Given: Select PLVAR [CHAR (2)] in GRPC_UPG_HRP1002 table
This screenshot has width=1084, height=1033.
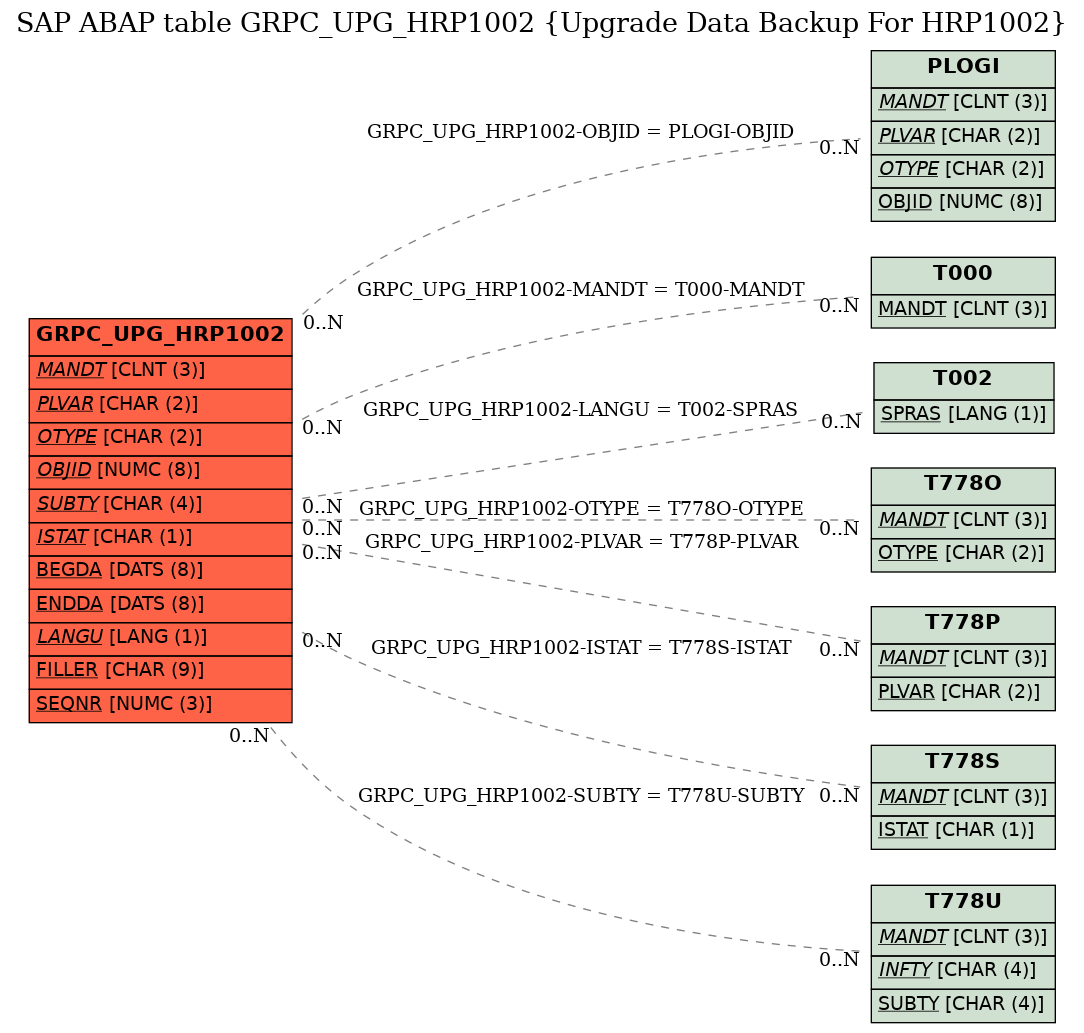Looking at the screenshot, I should [160, 406].
